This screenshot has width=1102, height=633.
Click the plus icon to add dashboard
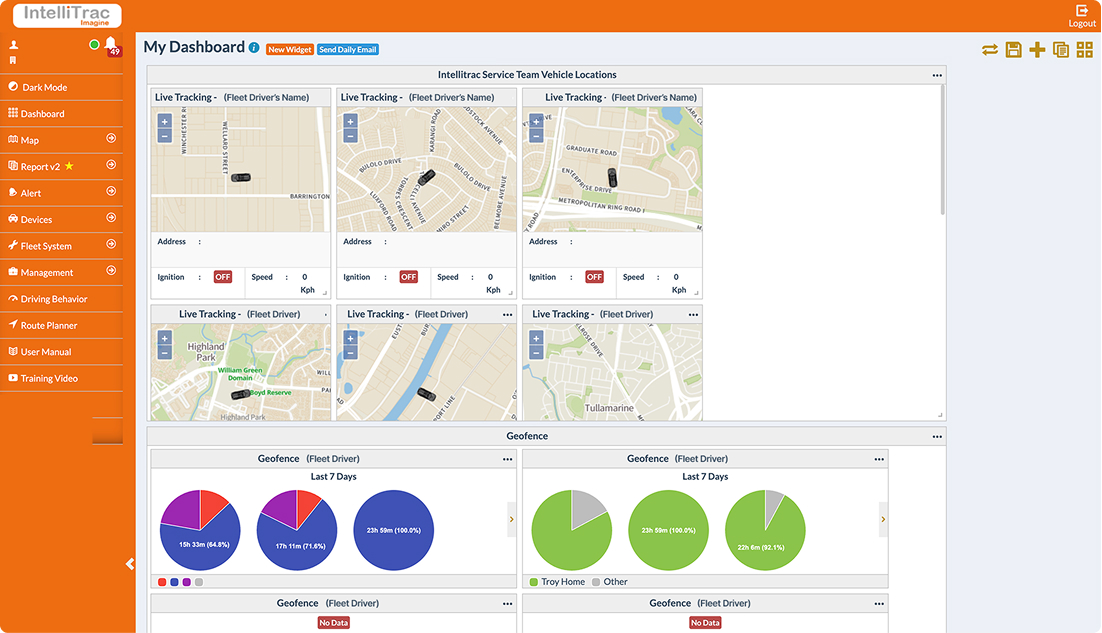point(1037,50)
